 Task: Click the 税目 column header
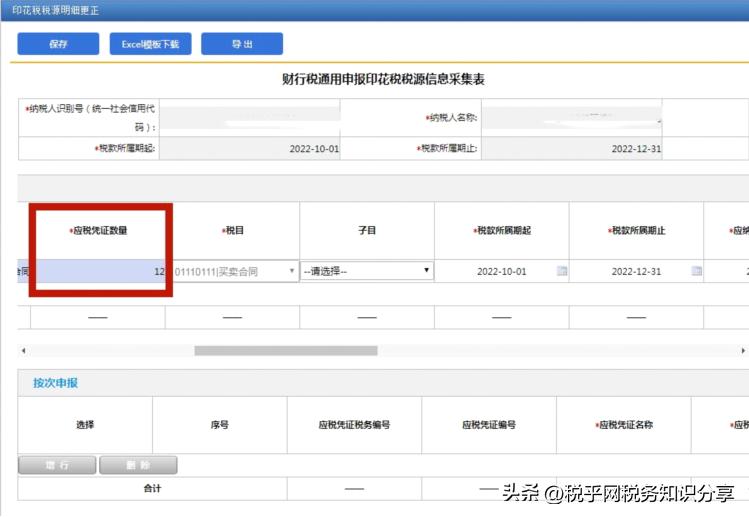(x=233, y=230)
